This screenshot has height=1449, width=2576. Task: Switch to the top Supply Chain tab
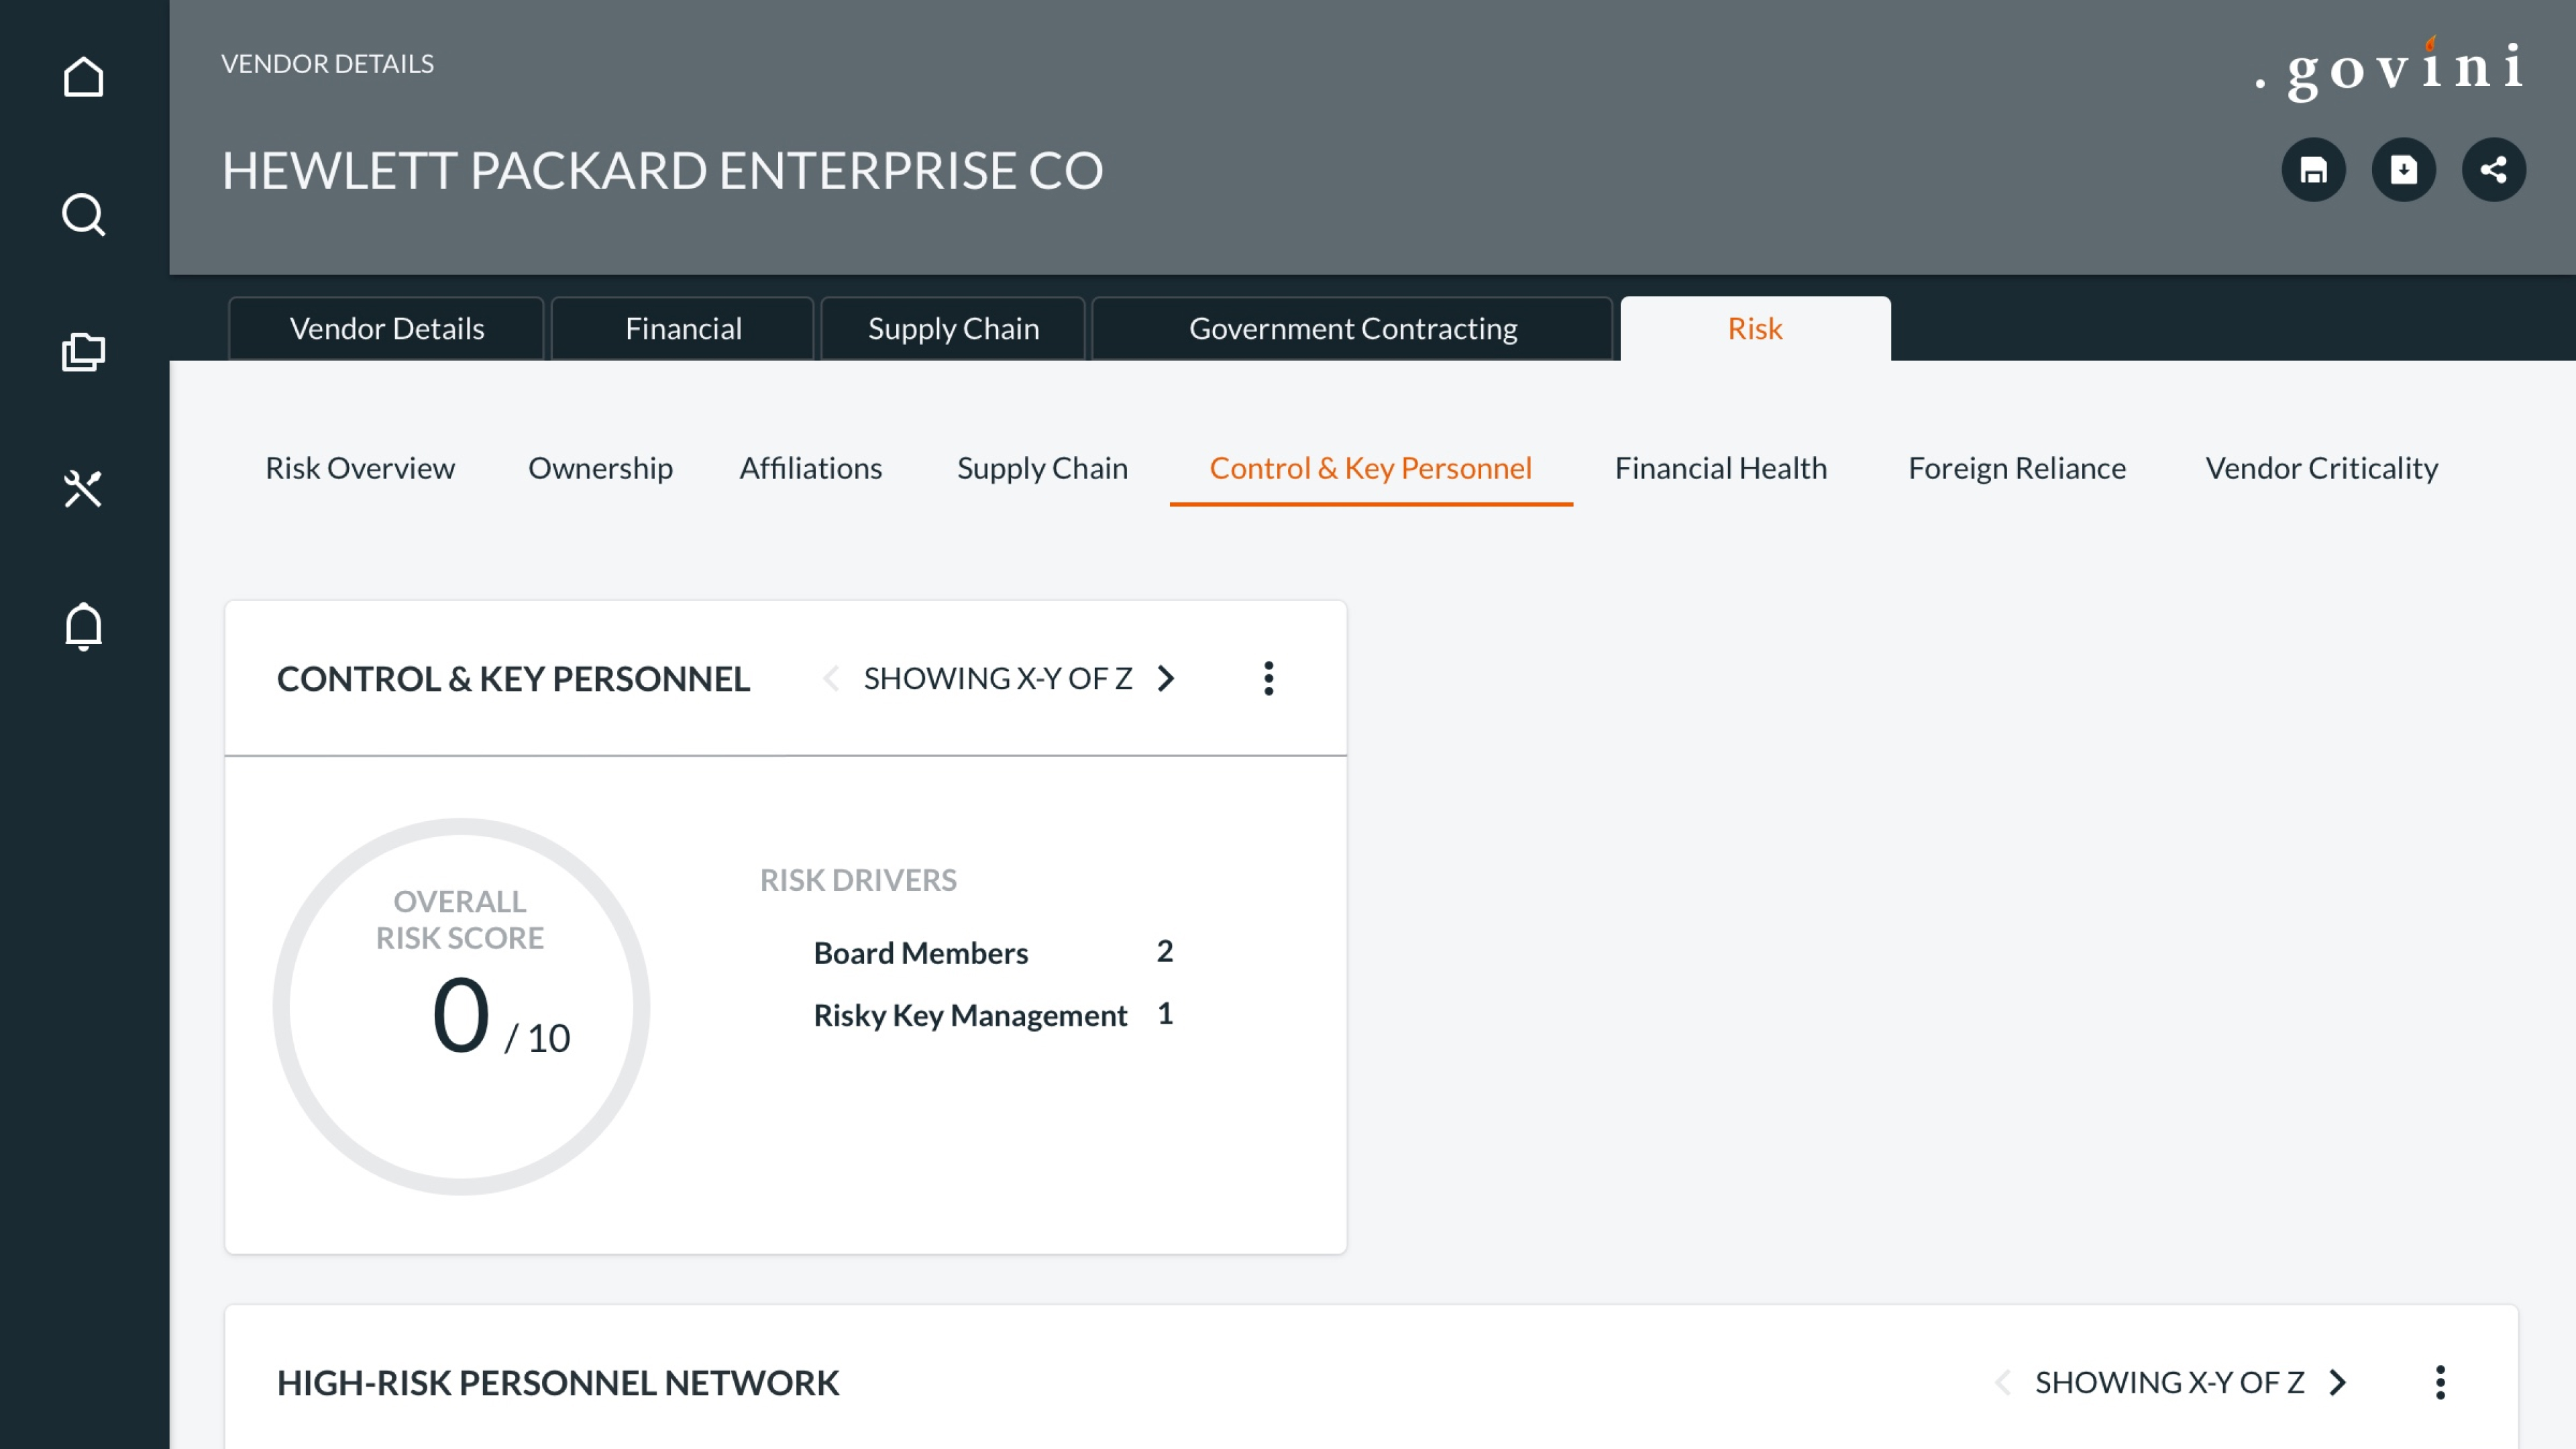(x=953, y=328)
